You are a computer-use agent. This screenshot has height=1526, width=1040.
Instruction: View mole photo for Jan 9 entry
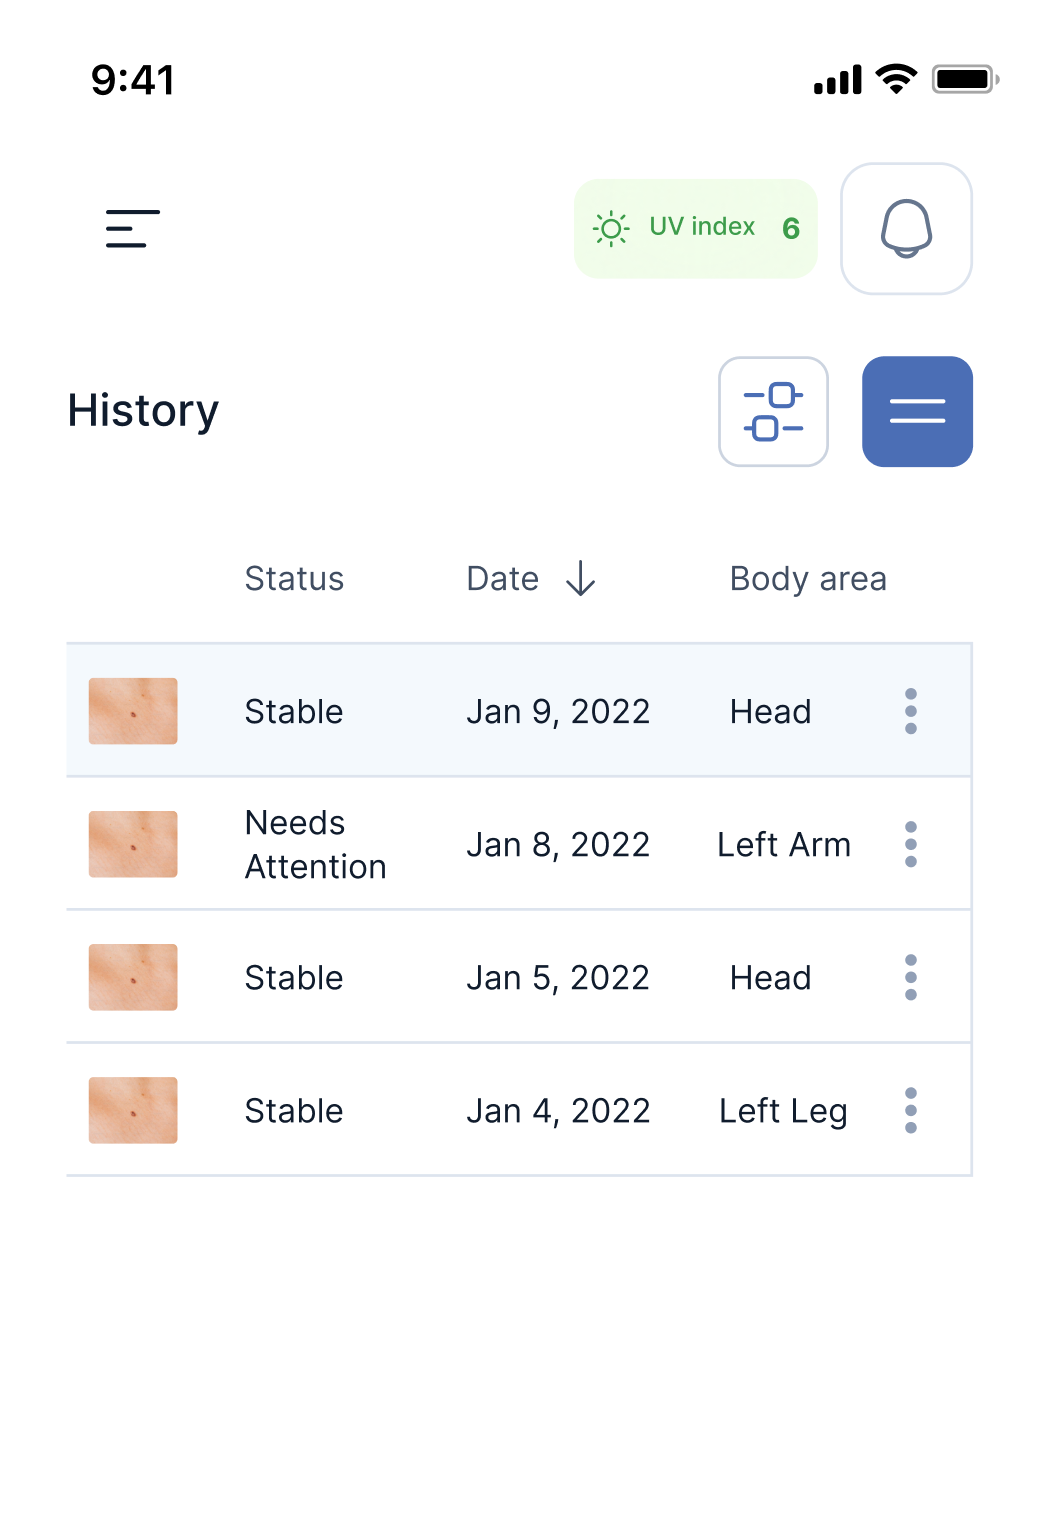click(x=133, y=711)
